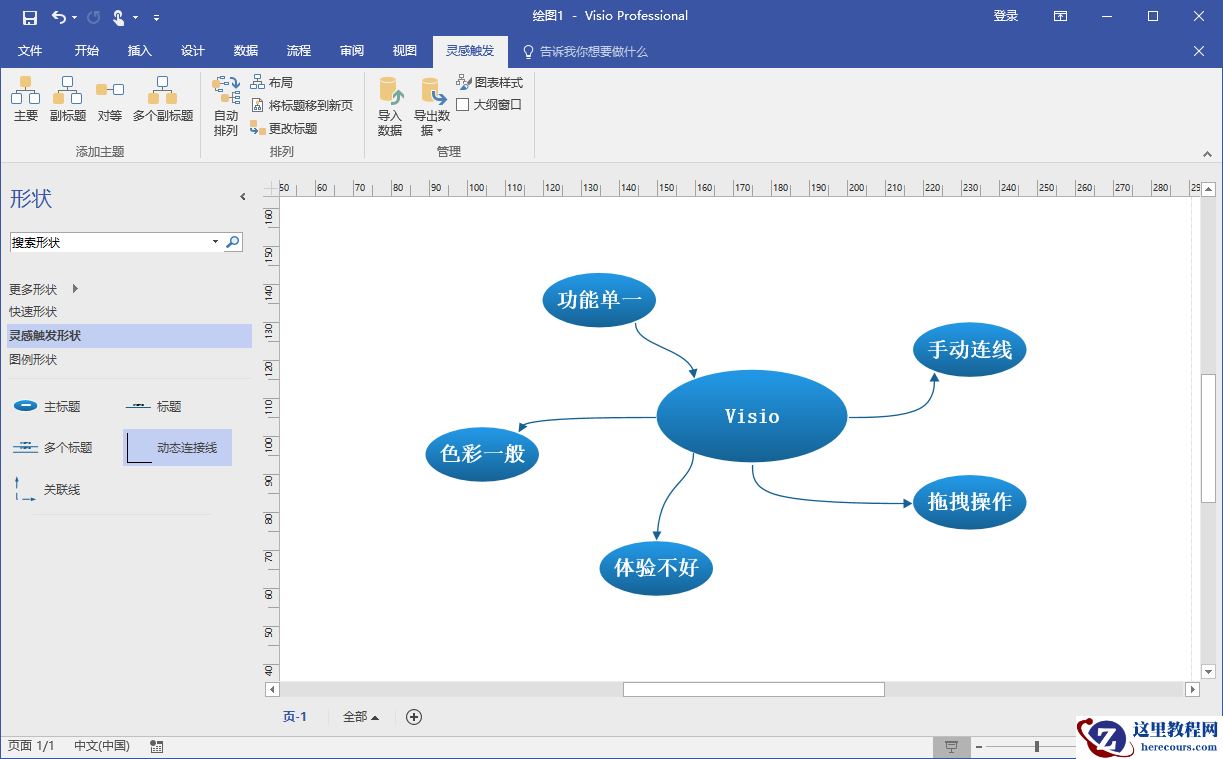
Task: Toggle the 大纲窗口 outline window checkbox
Action: [x=463, y=104]
